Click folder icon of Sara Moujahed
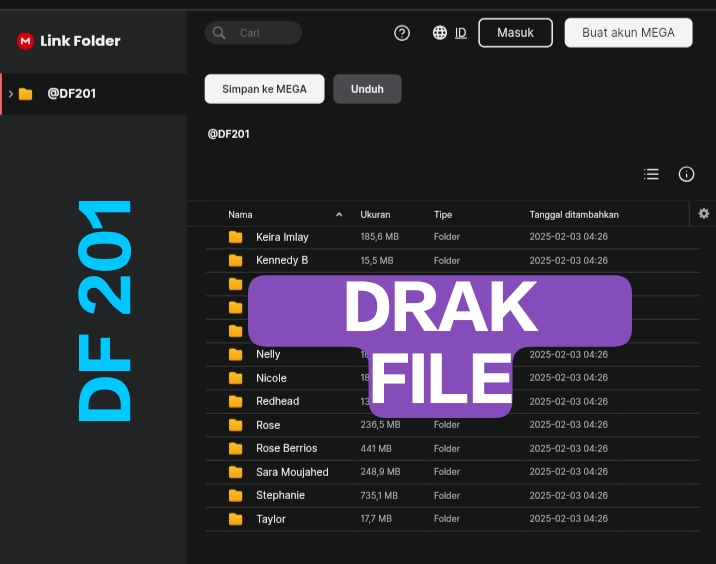The height and width of the screenshot is (564, 716). (x=236, y=472)
